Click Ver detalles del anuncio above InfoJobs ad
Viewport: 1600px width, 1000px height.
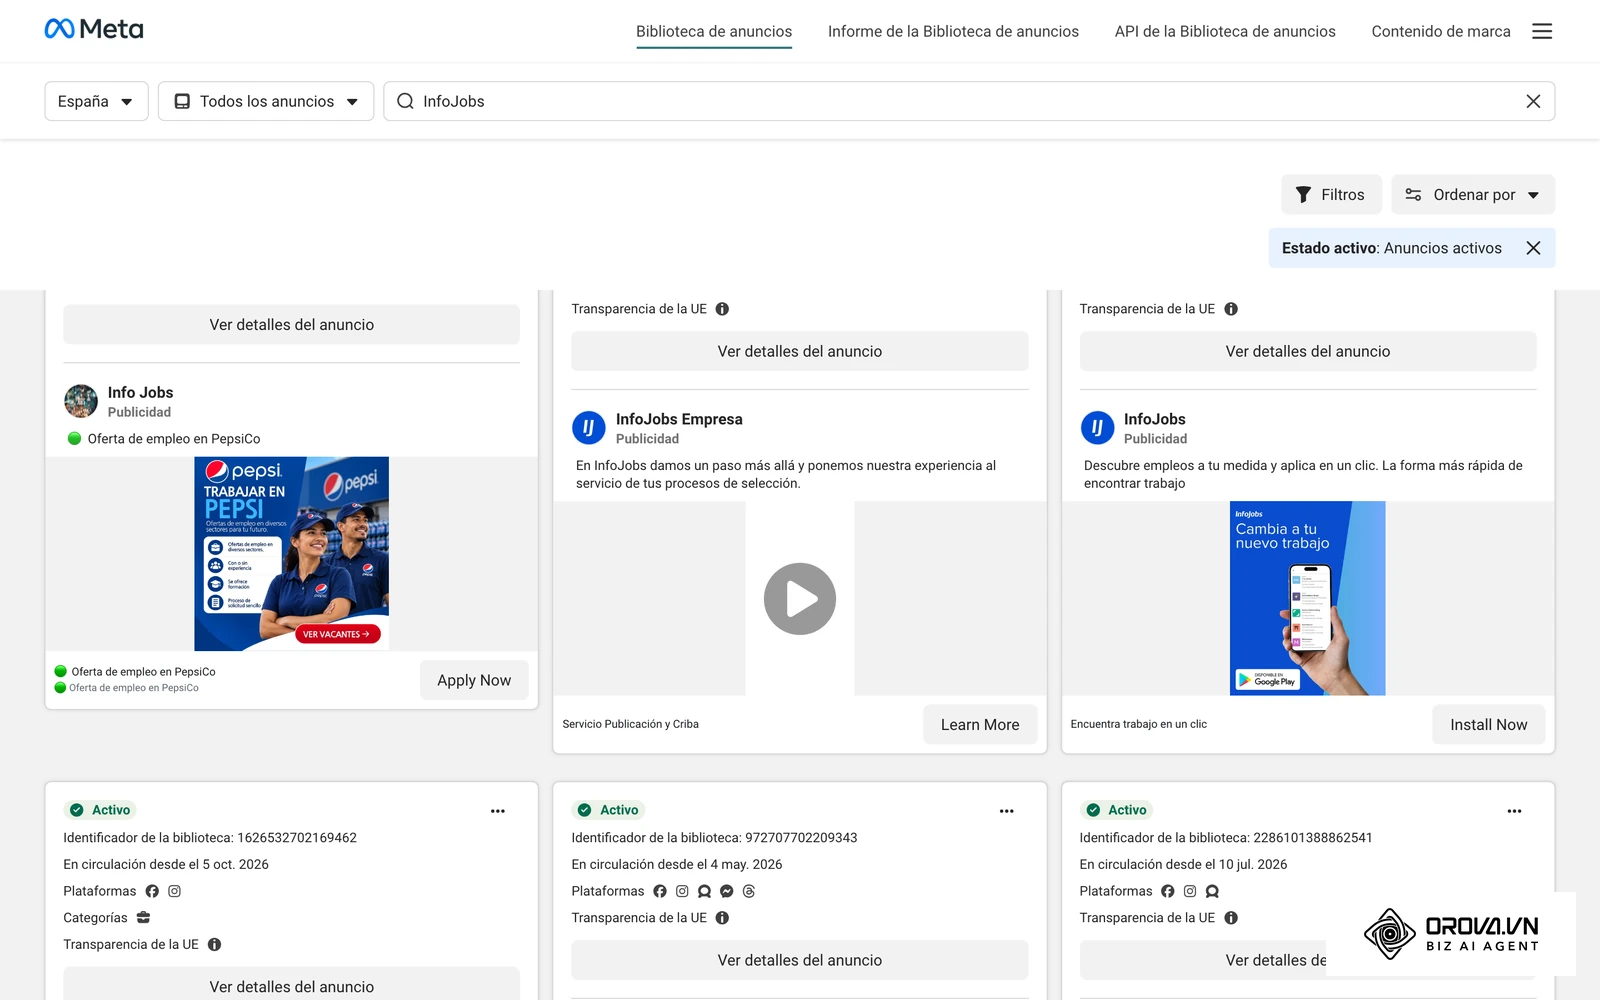[x=1308, y=351]
